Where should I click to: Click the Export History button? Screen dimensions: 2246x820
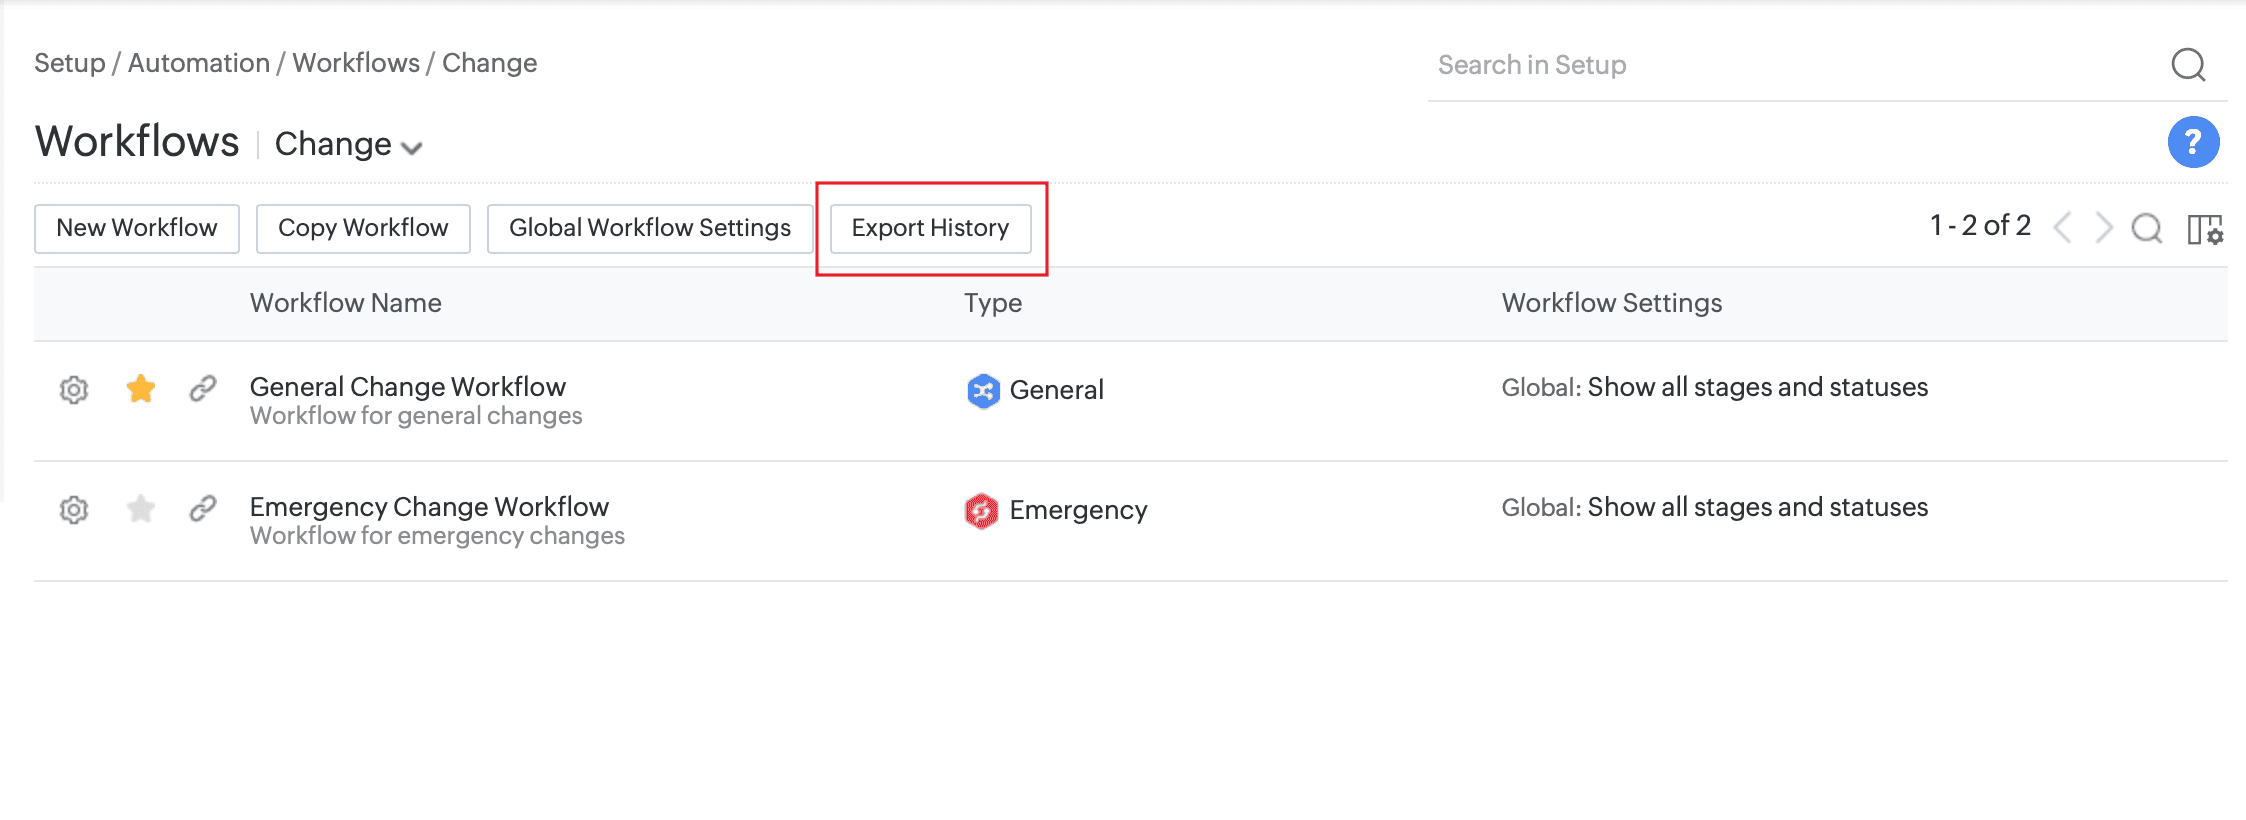click(x=929, y=228)
